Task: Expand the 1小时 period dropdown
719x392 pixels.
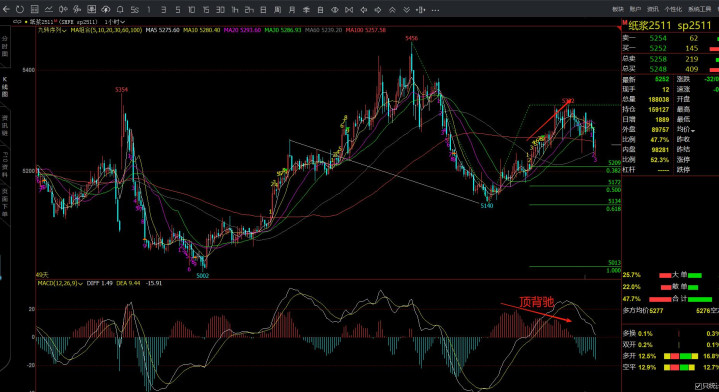Action: pos(115,22)
